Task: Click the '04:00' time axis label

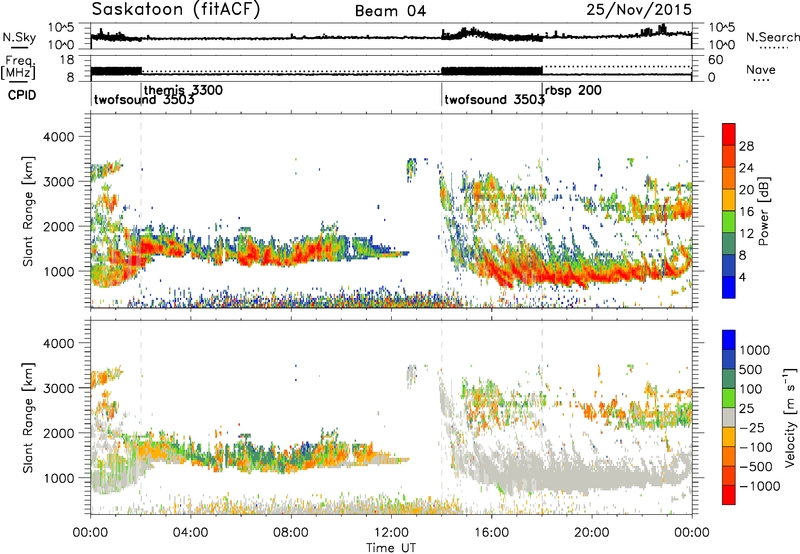Action: [x=190, y=533]
